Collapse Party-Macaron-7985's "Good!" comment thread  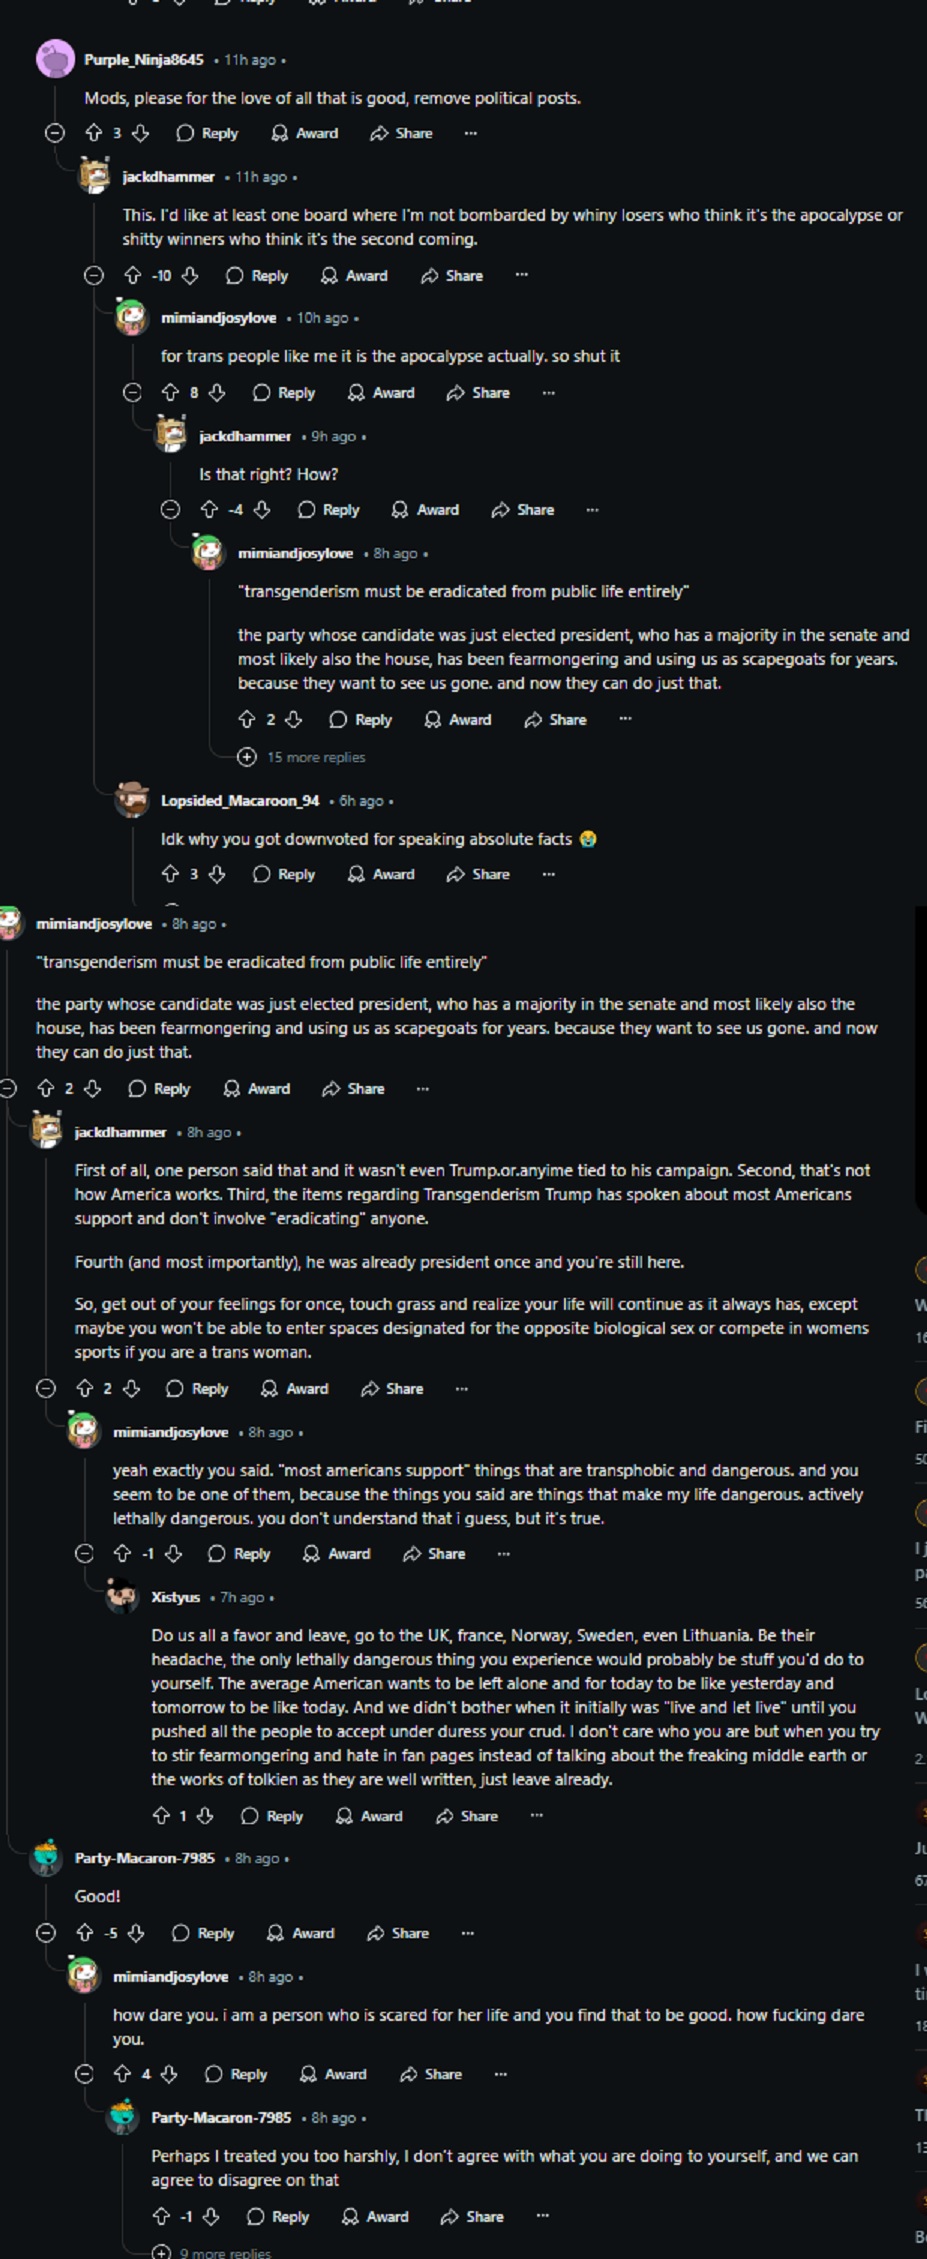click(46, 1933)
